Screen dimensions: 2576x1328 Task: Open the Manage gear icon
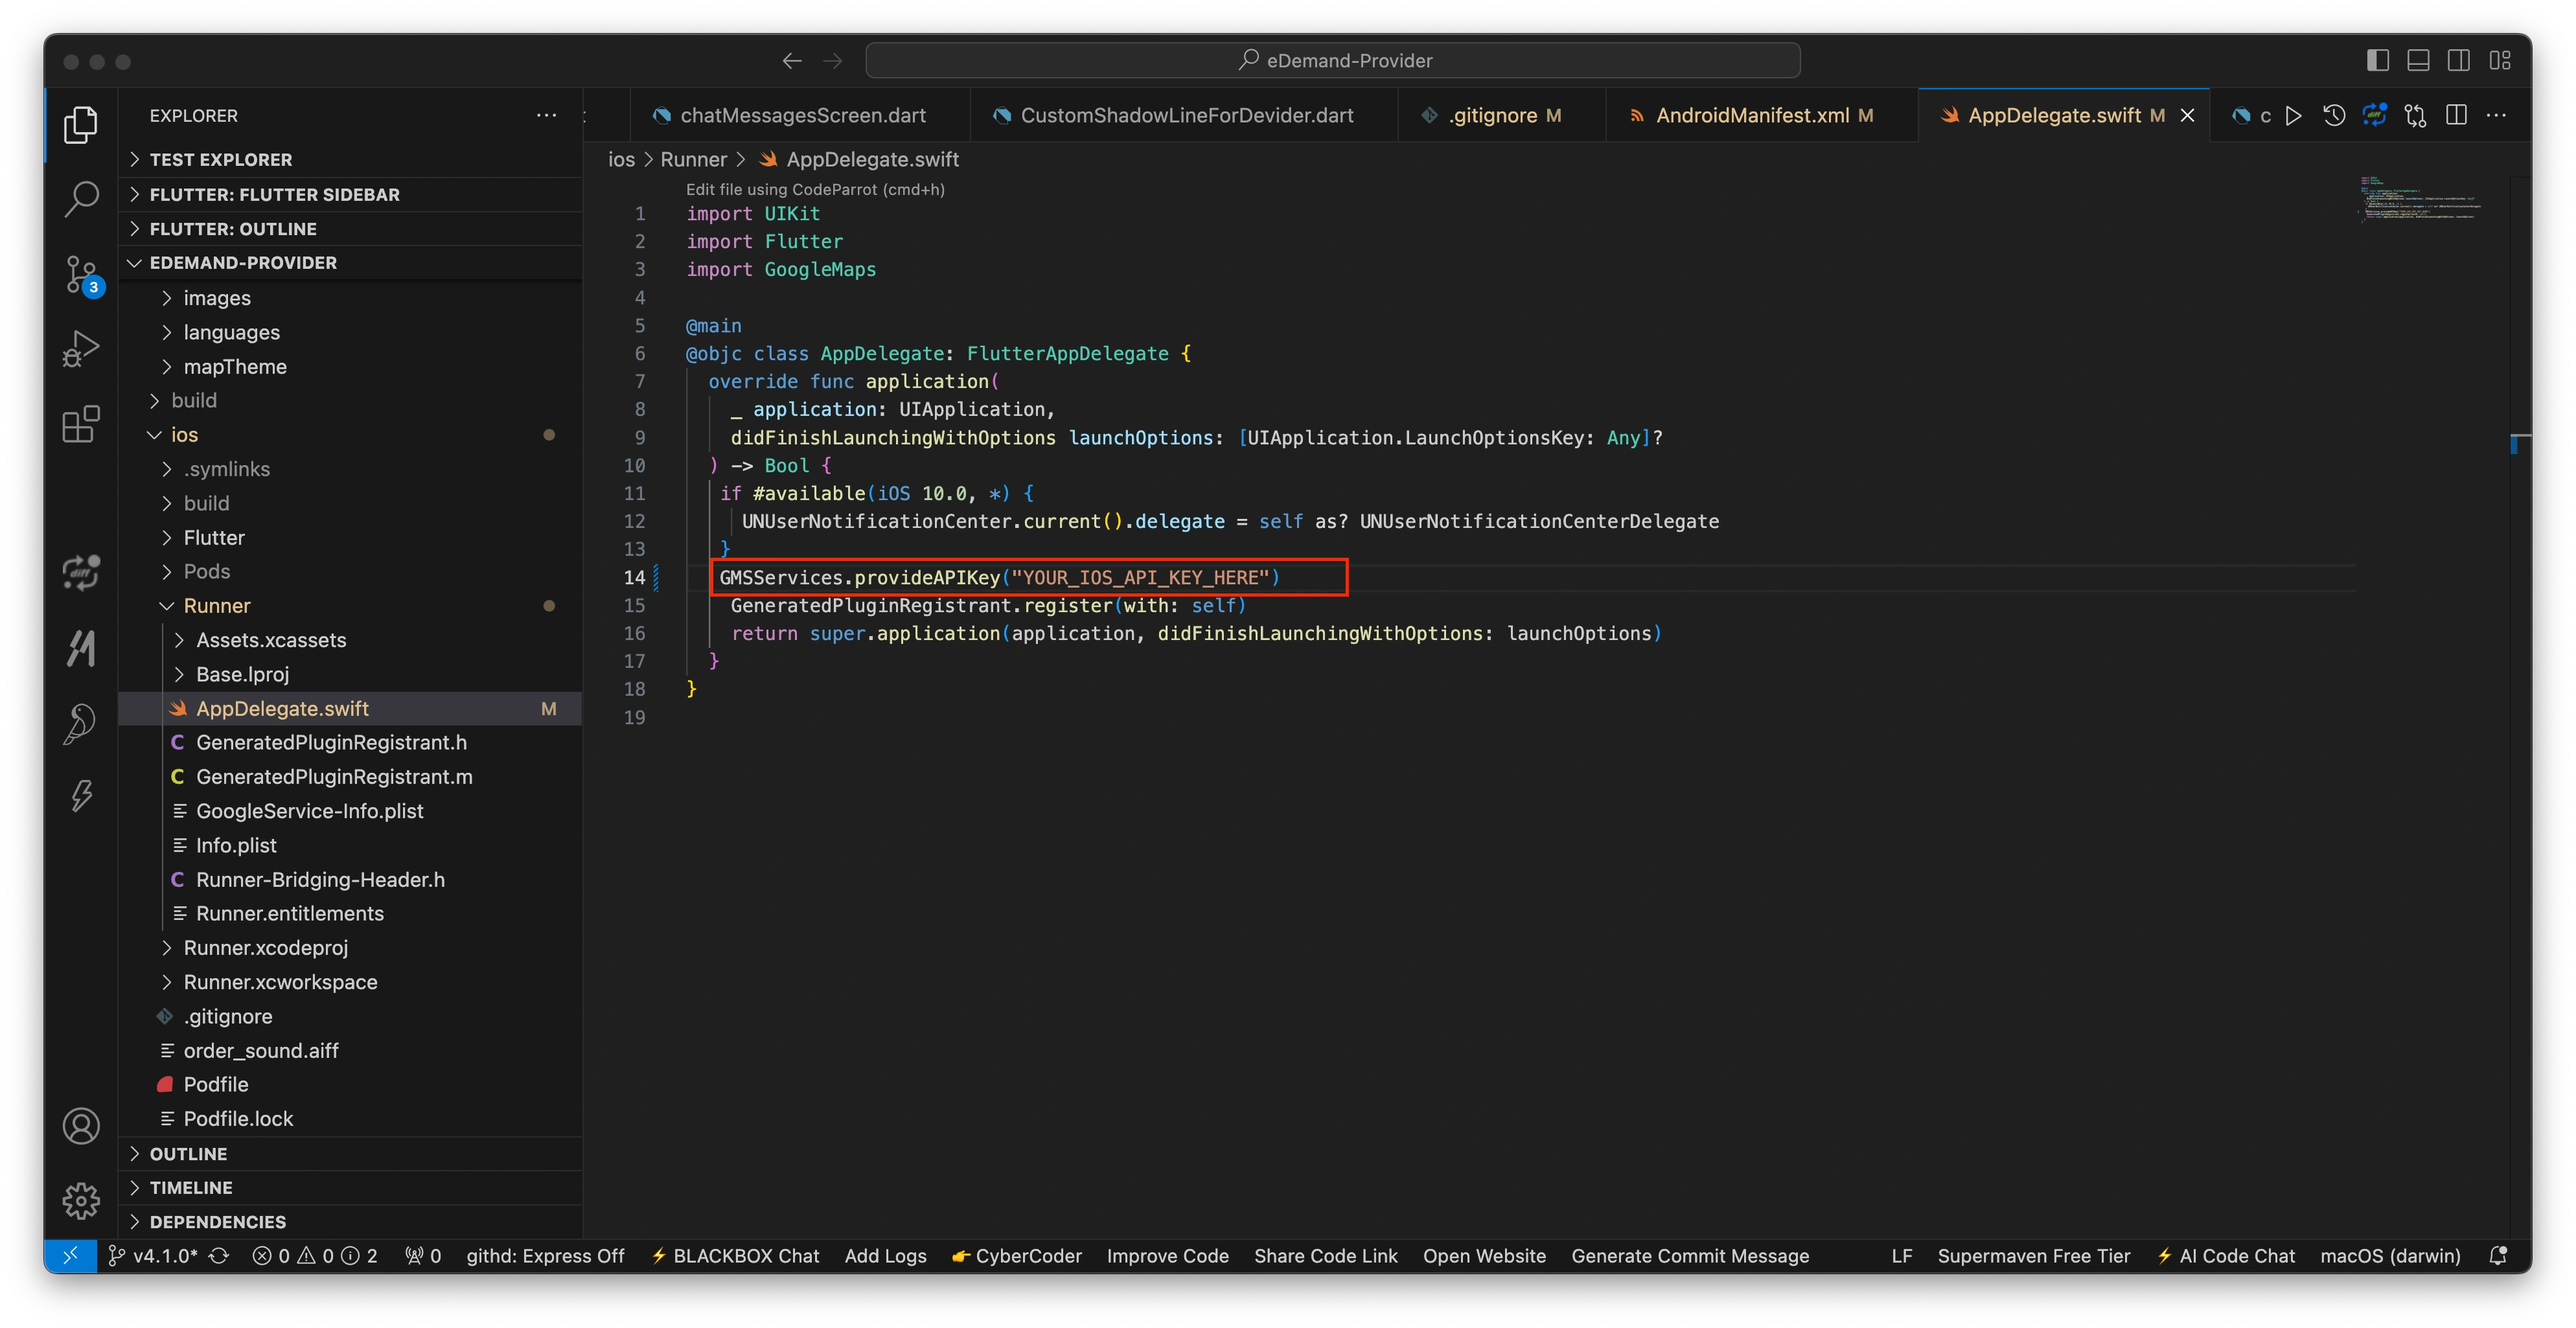point(81,1200)
